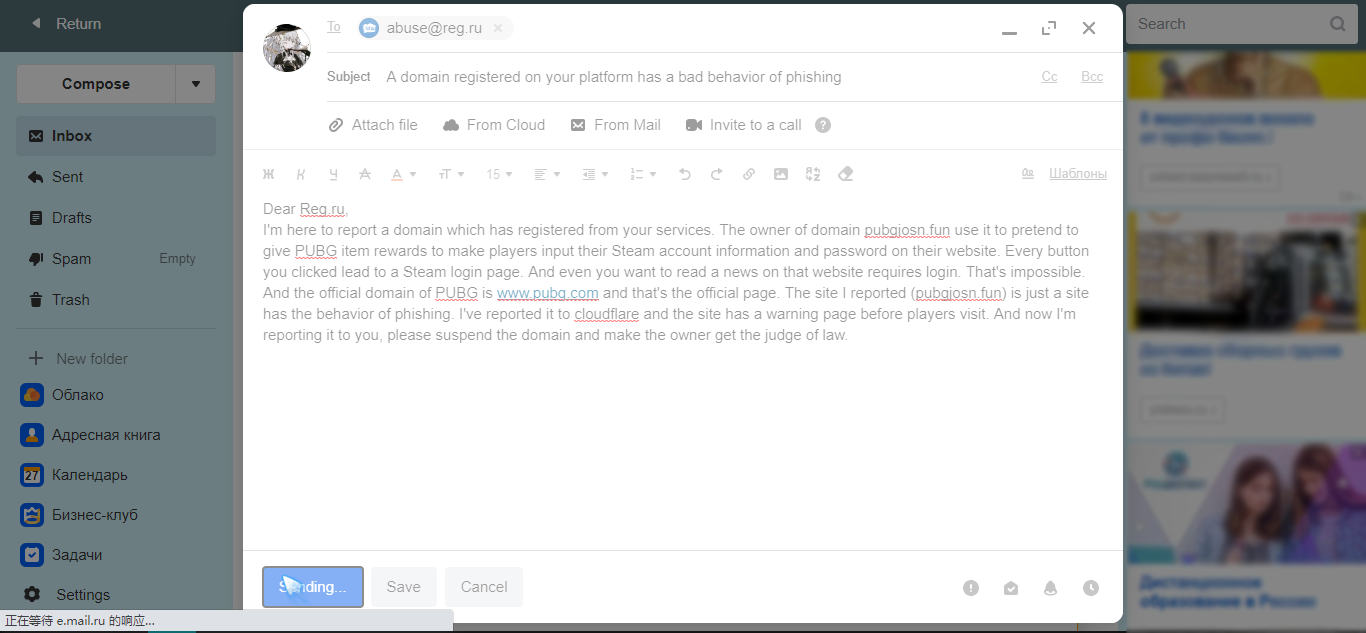Click the schedule send clock icon
This screenshot has height=633, width=1366.
coord(1091,588)
